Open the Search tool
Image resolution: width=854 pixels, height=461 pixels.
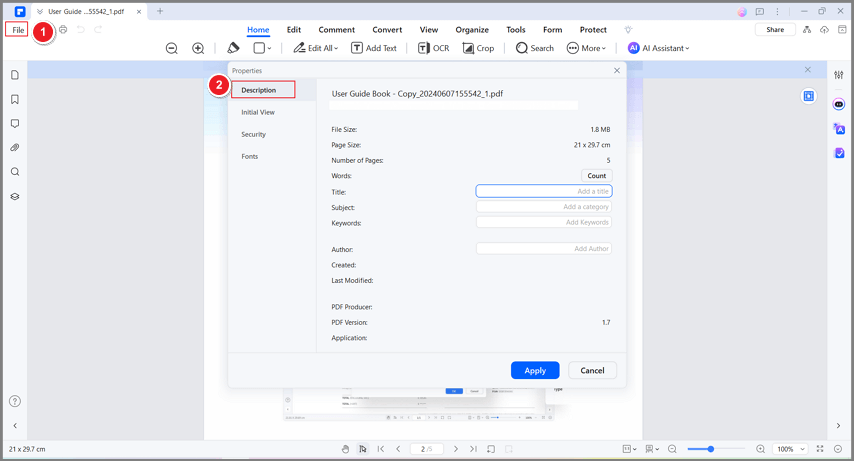click(x=535, y=48)
